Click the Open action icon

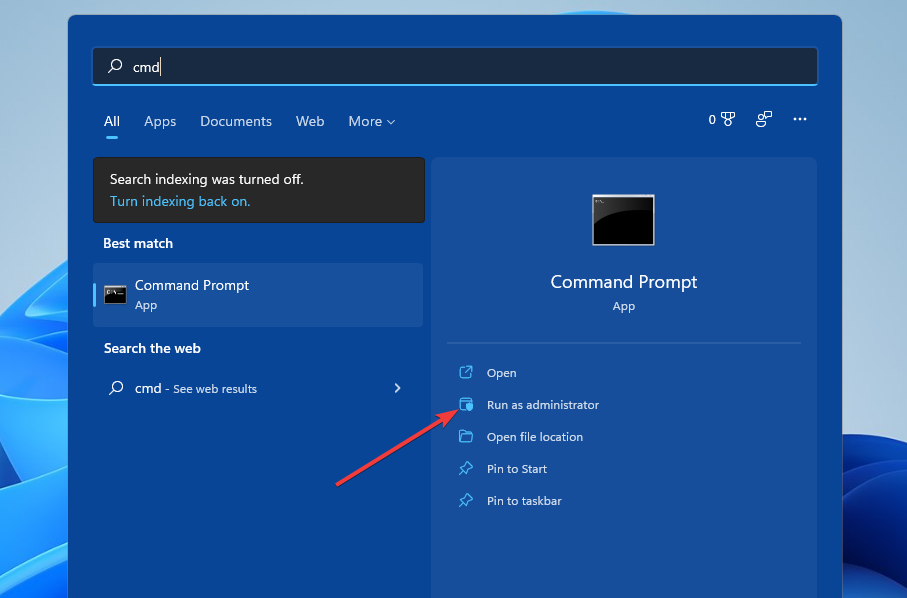[x=466, y=372]
